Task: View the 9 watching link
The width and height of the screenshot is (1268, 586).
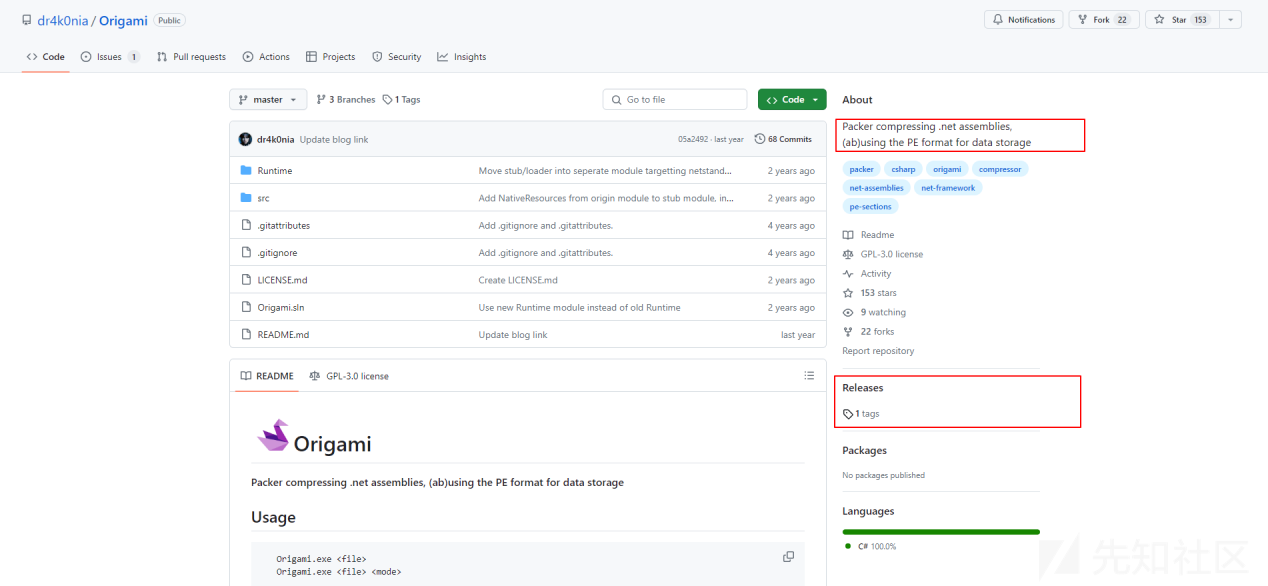Action: click(x=875, y=312)
